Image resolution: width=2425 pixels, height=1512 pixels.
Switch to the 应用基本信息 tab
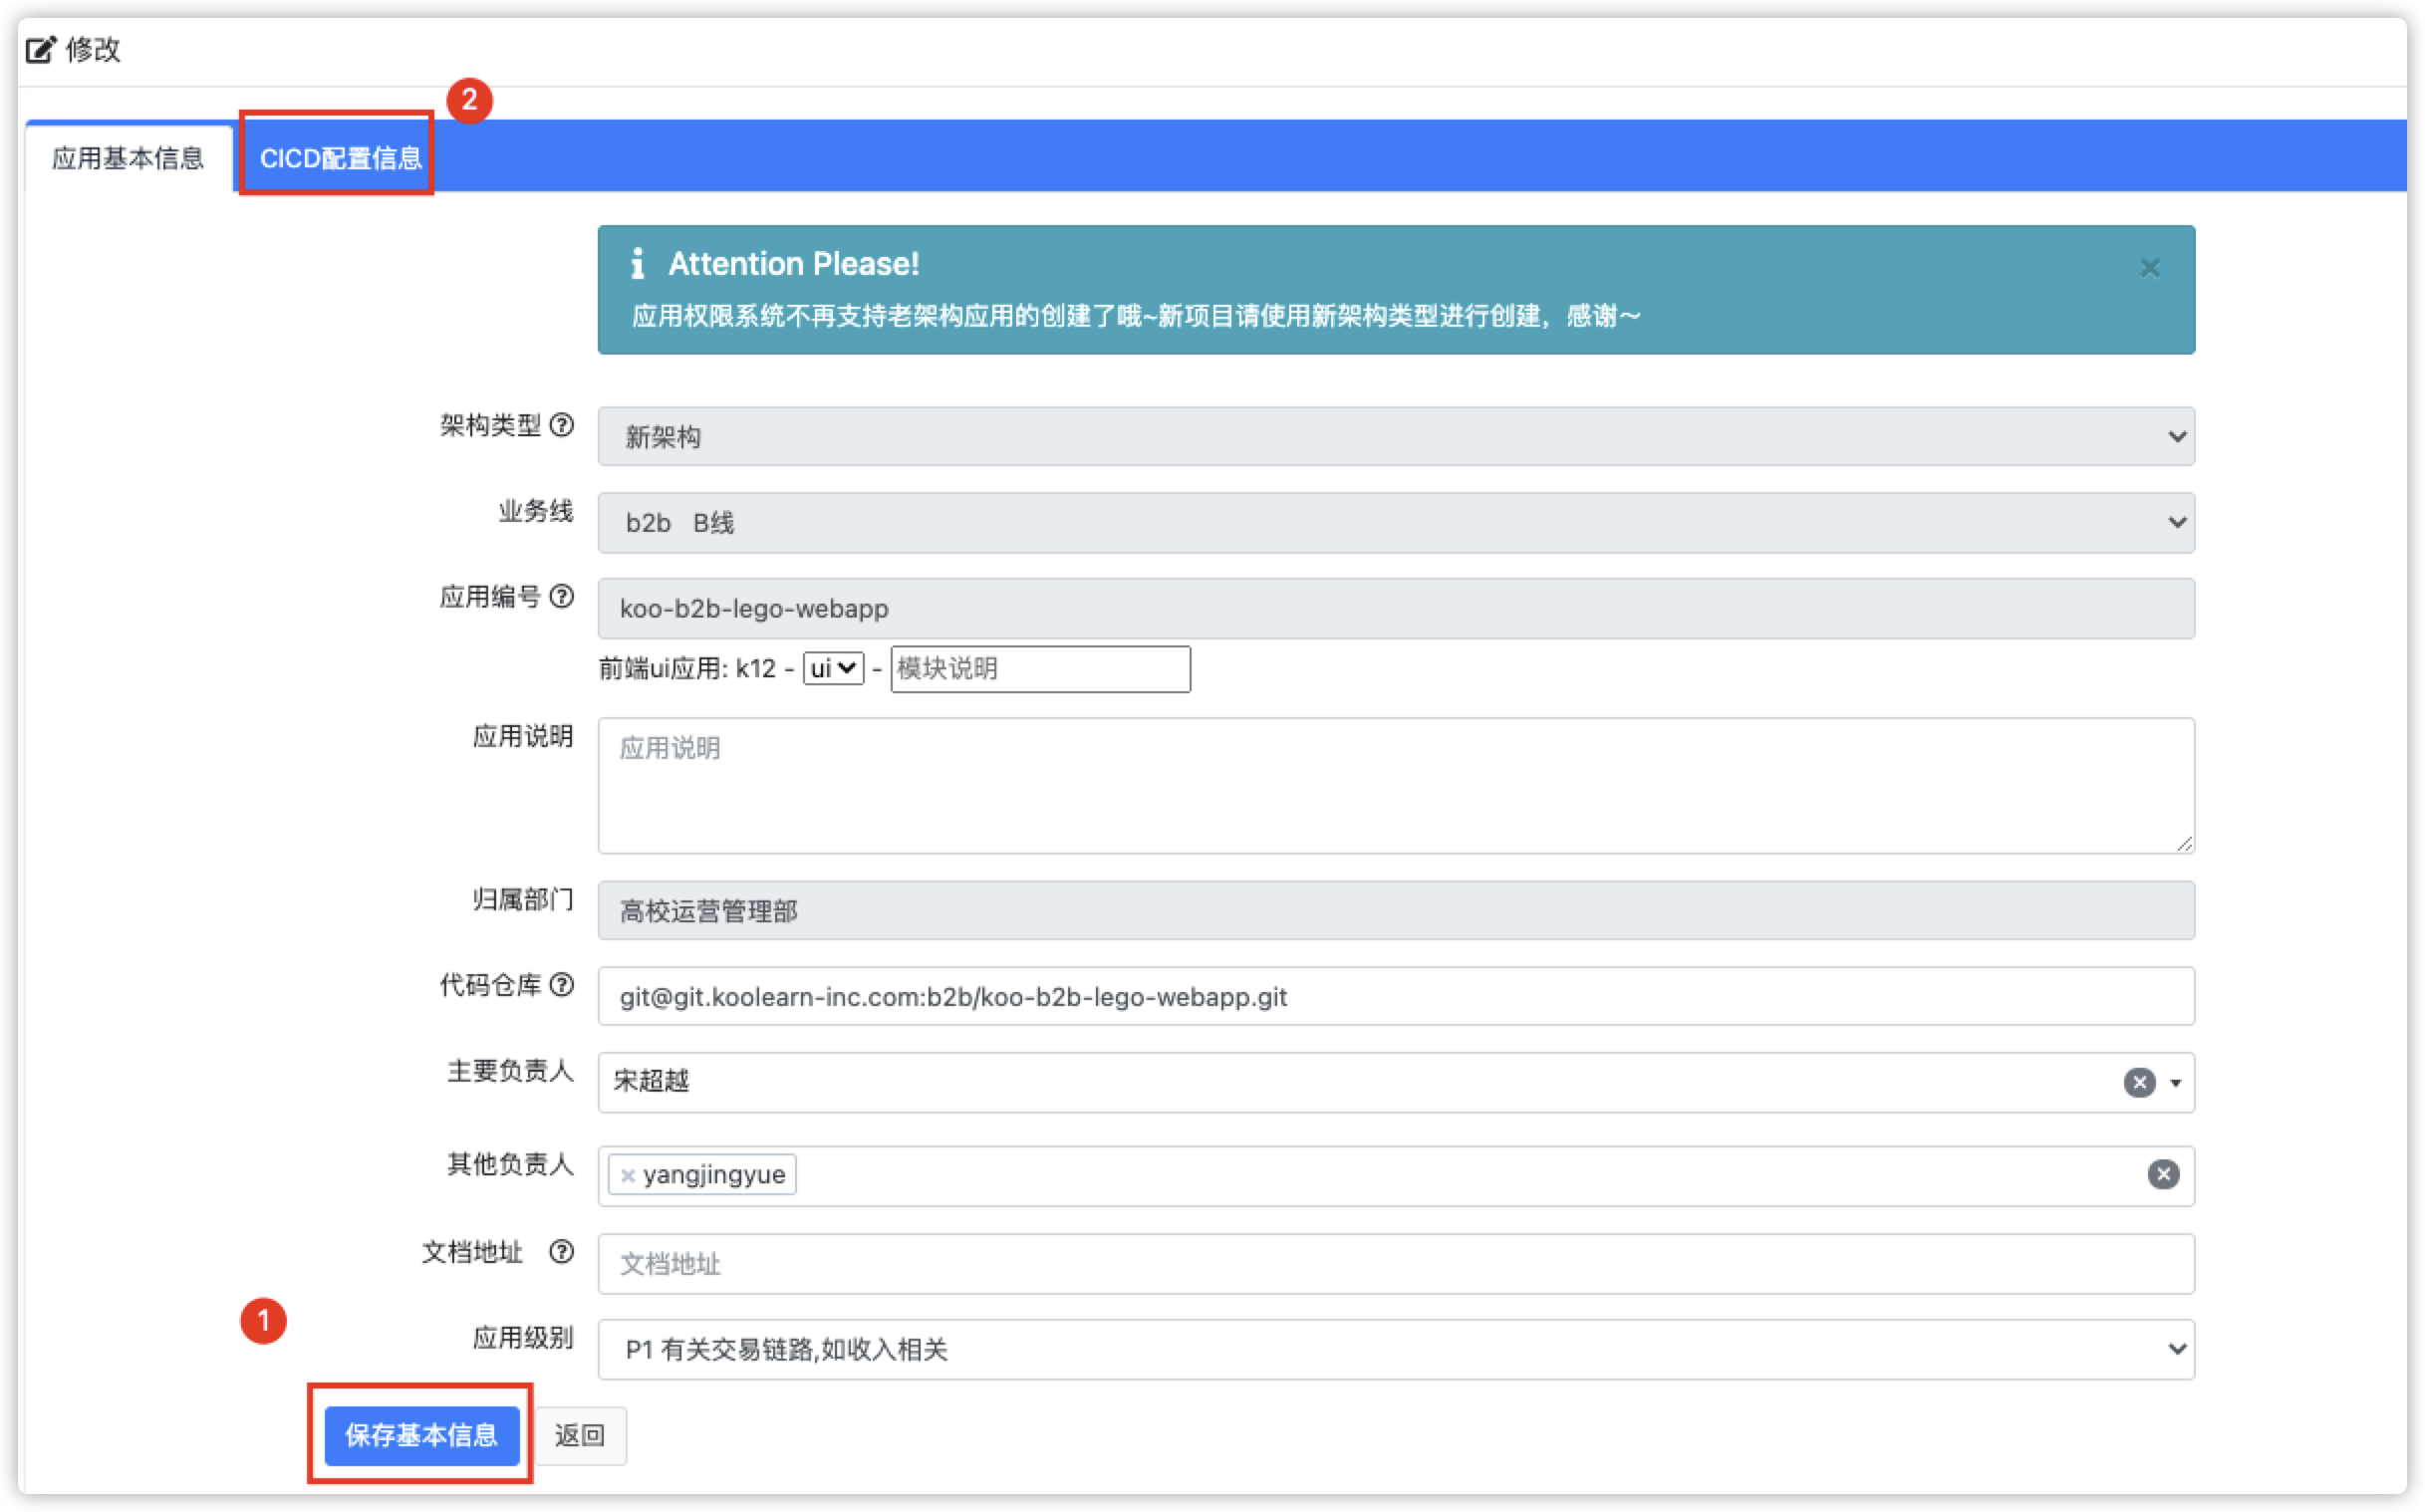(128, 158)
